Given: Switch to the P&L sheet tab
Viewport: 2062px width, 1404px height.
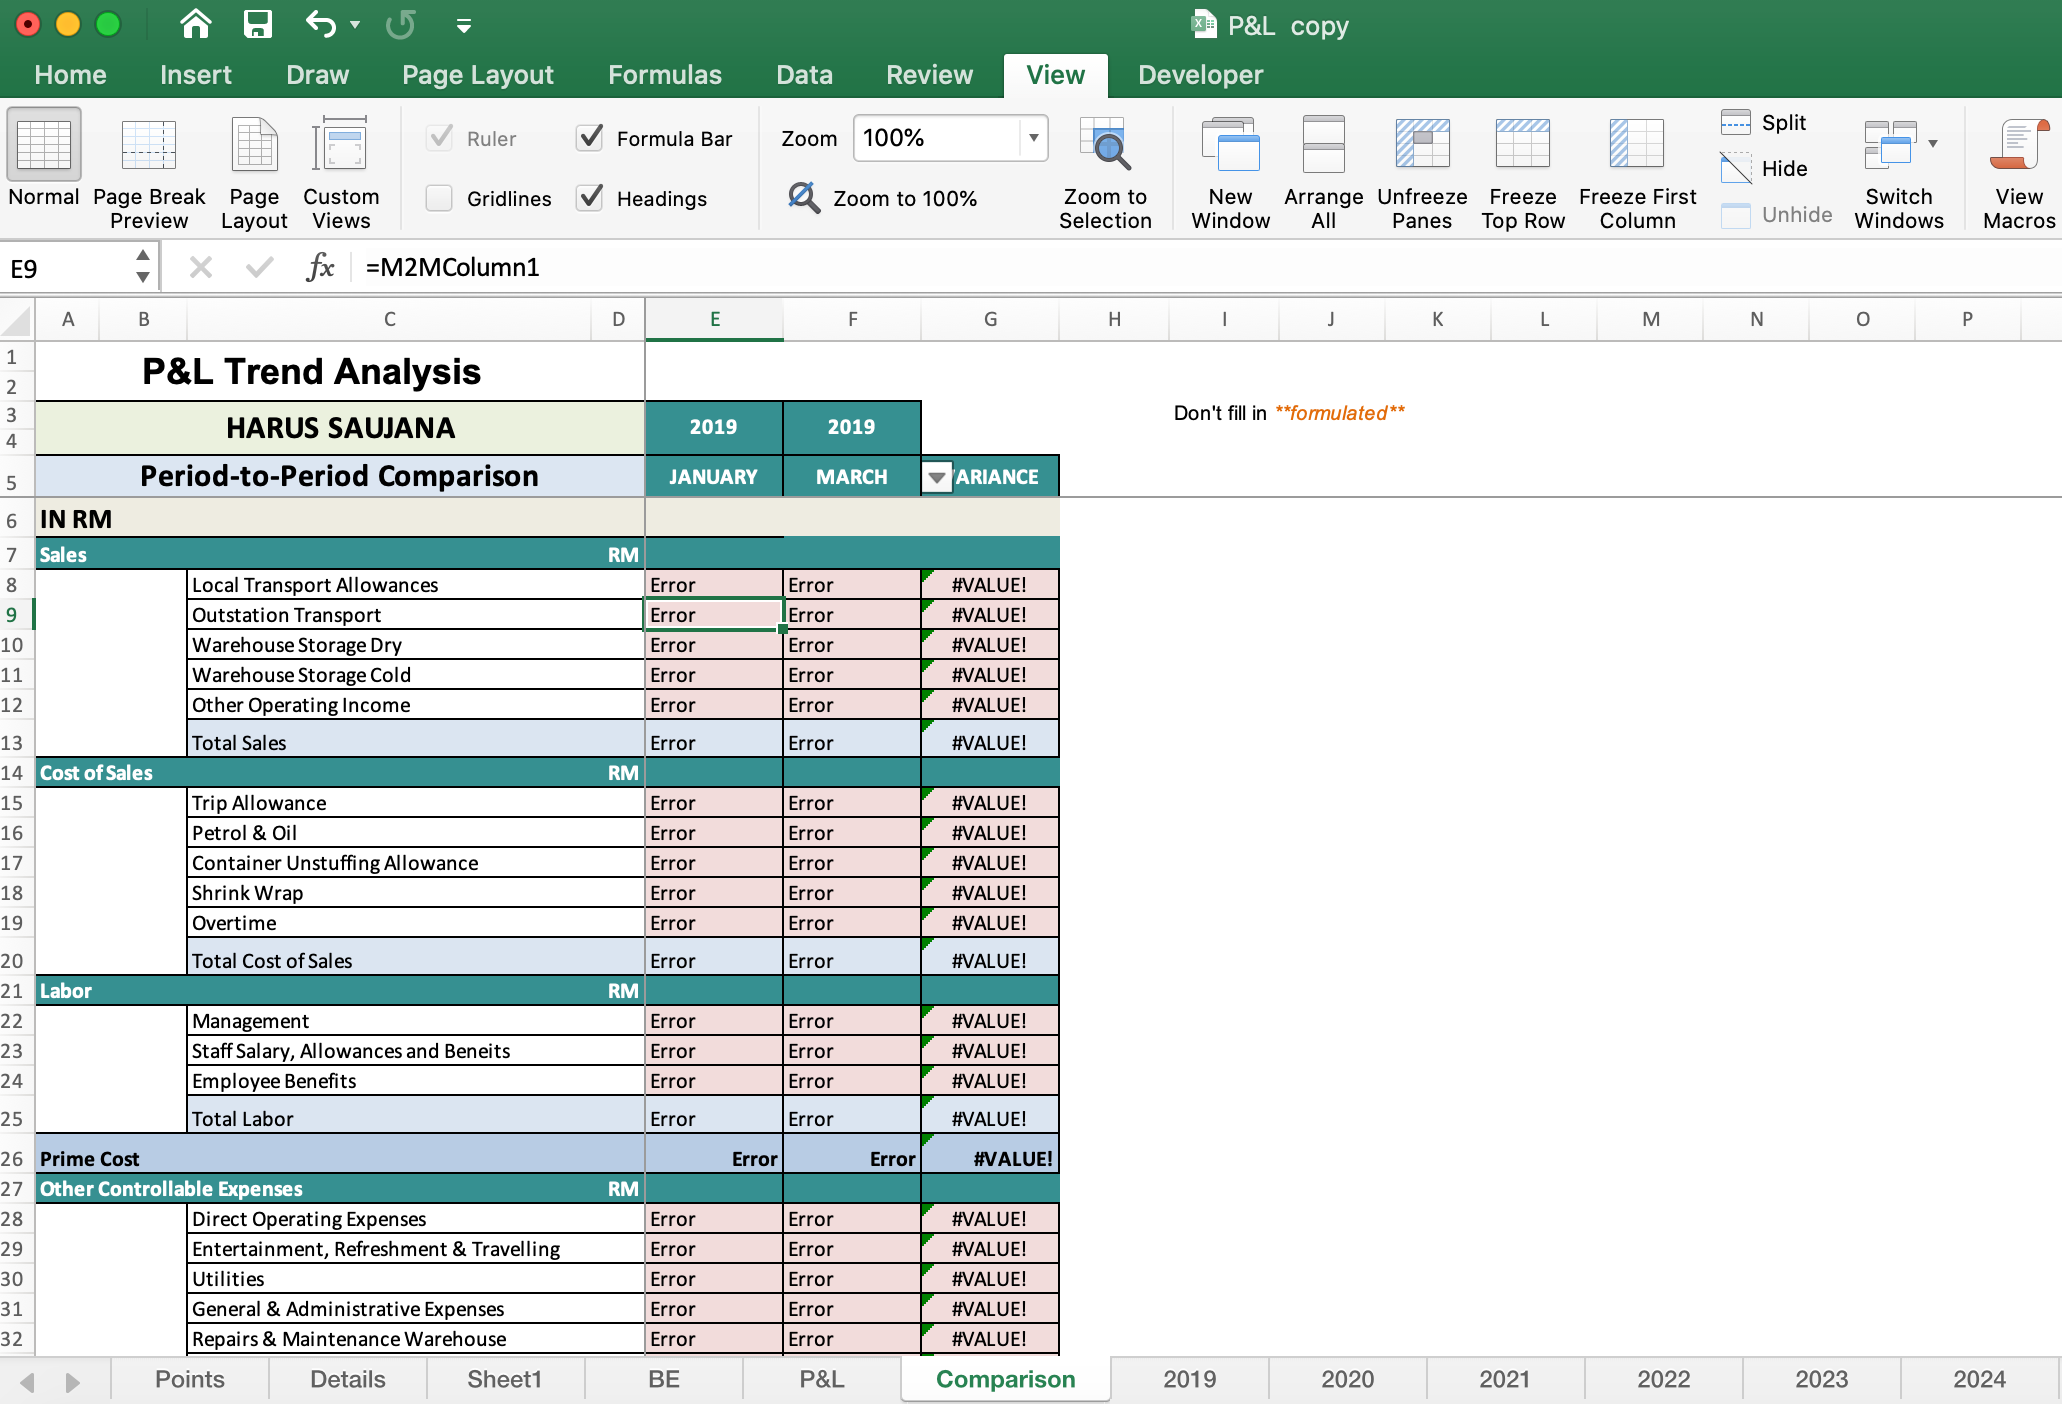Looking at the screenshot, I should [822, 1380].
